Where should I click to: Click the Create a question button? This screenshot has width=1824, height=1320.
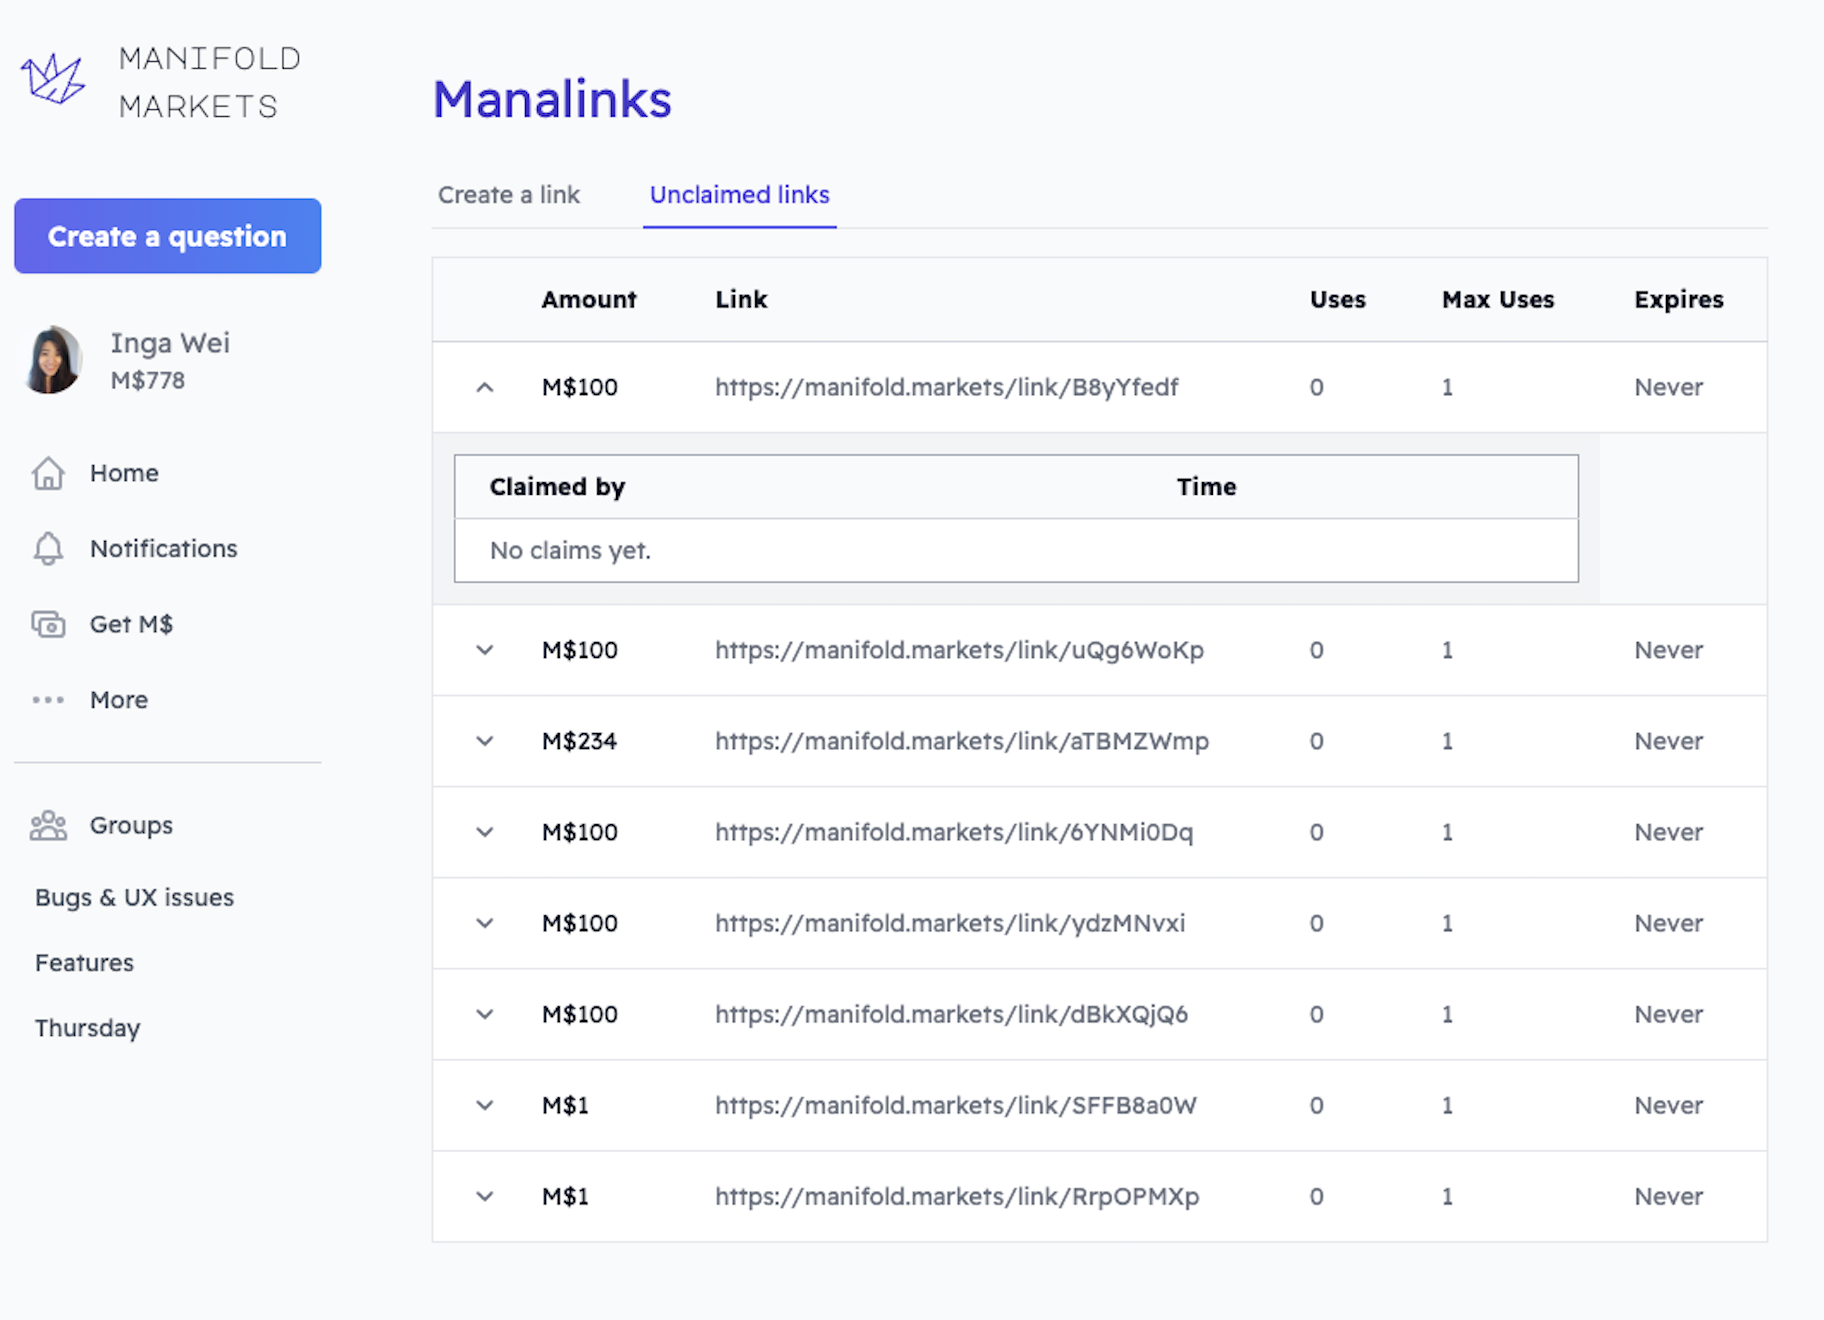coord(168,236)
